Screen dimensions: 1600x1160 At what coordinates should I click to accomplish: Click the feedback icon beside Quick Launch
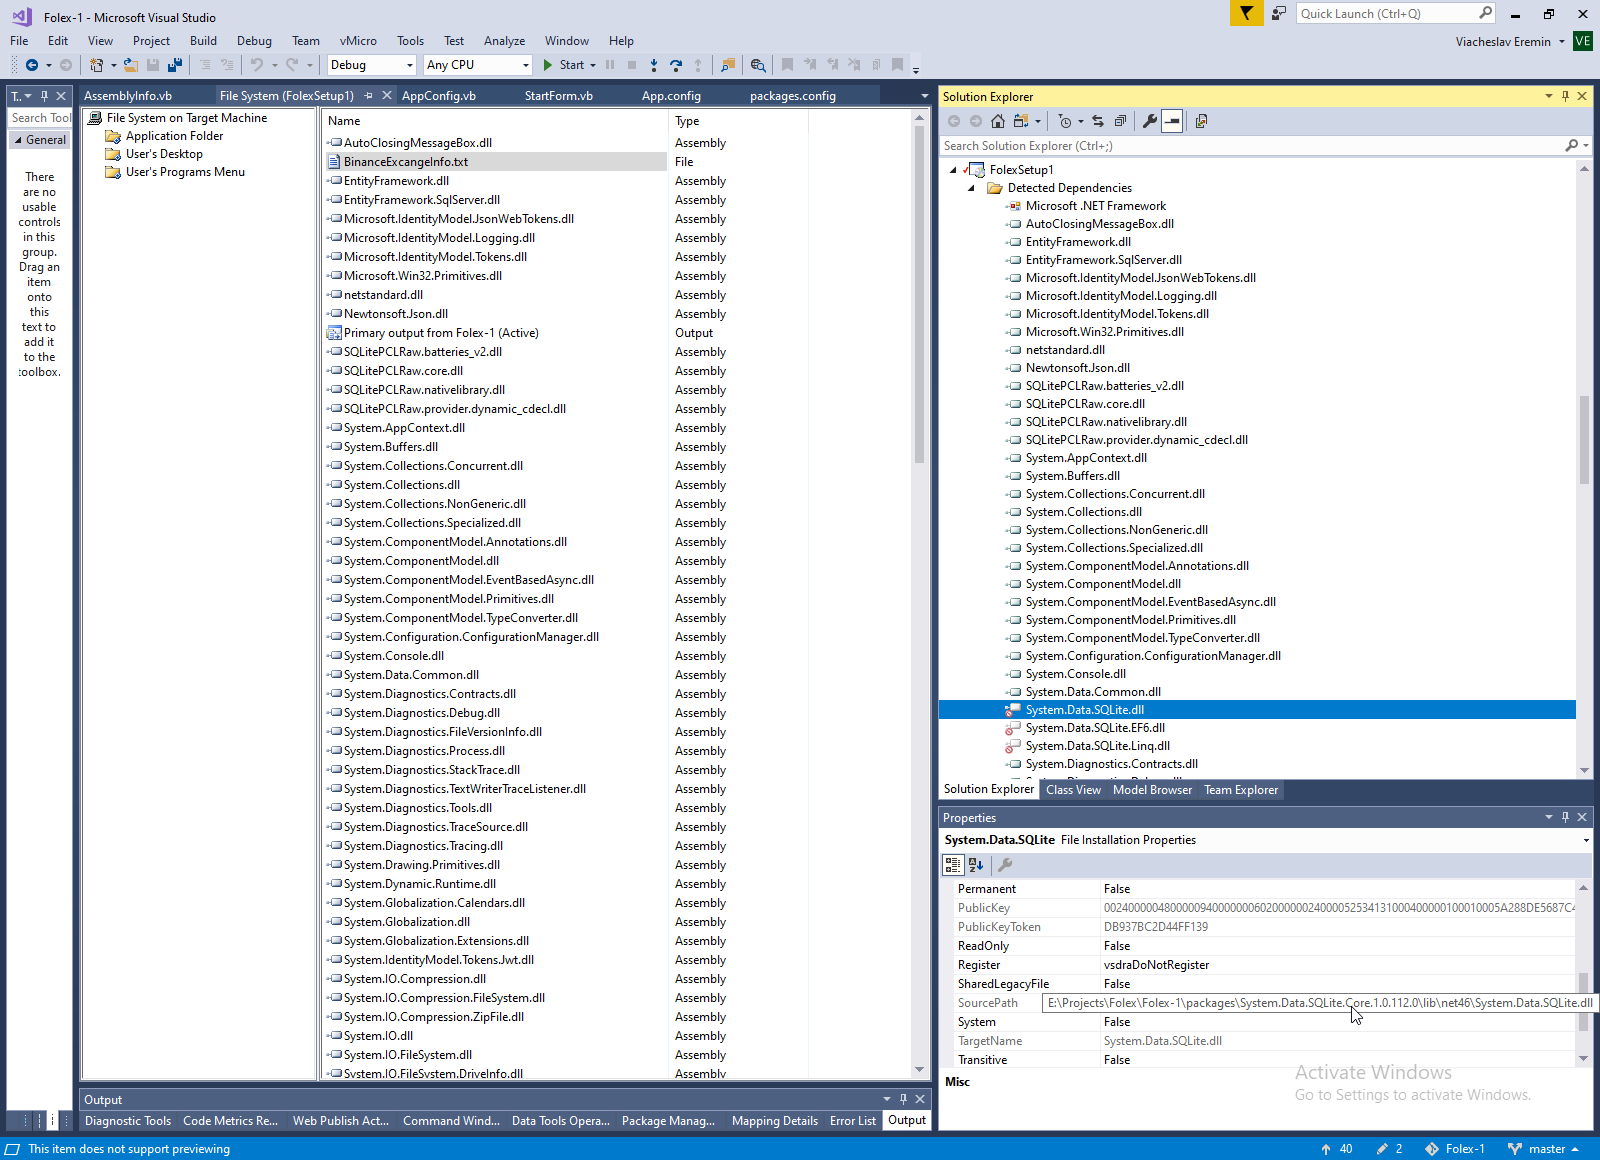[x=1279, y=13]
